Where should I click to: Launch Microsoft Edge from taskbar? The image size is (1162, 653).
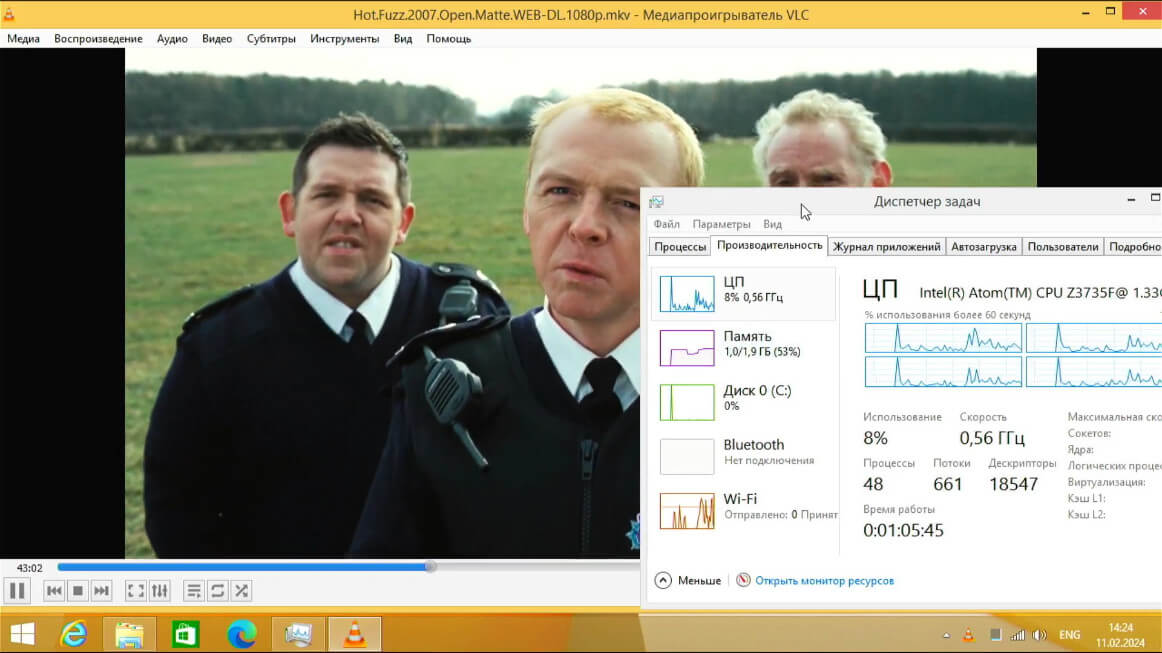(242, 634)
